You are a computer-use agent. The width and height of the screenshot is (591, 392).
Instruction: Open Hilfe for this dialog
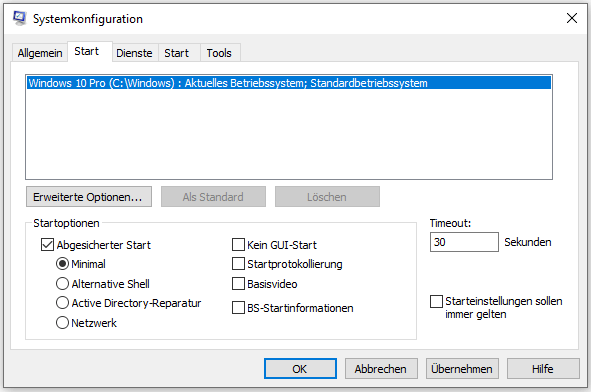[x=543, y=369]
